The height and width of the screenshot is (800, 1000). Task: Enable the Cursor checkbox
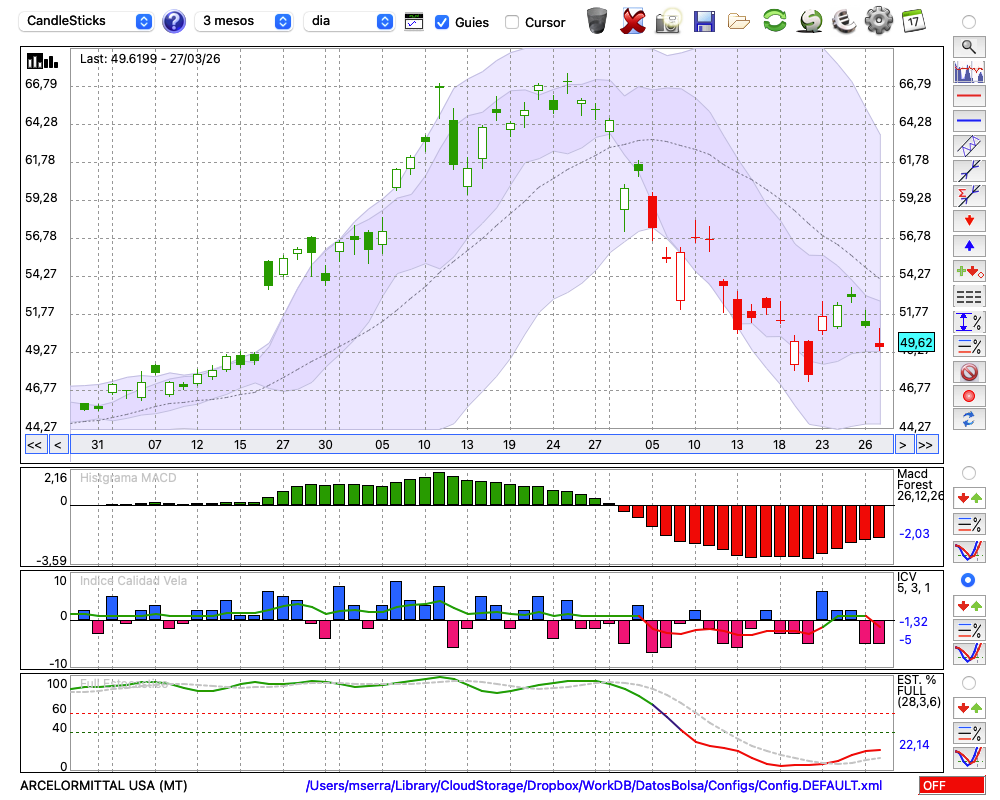(x=512, y=22)
